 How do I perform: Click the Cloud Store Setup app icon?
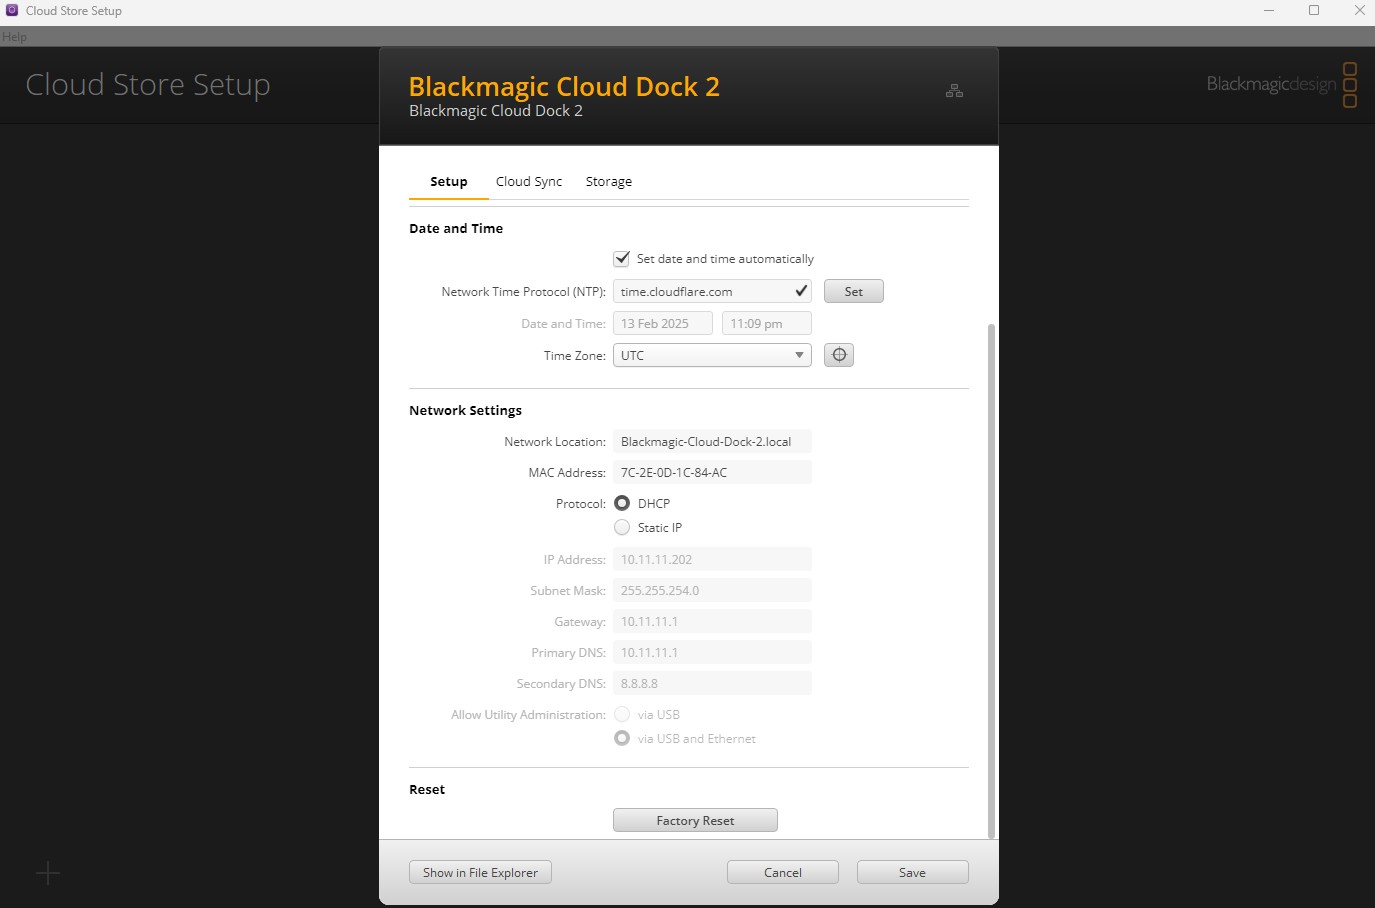pyautogui.click(x=12, y=10)
